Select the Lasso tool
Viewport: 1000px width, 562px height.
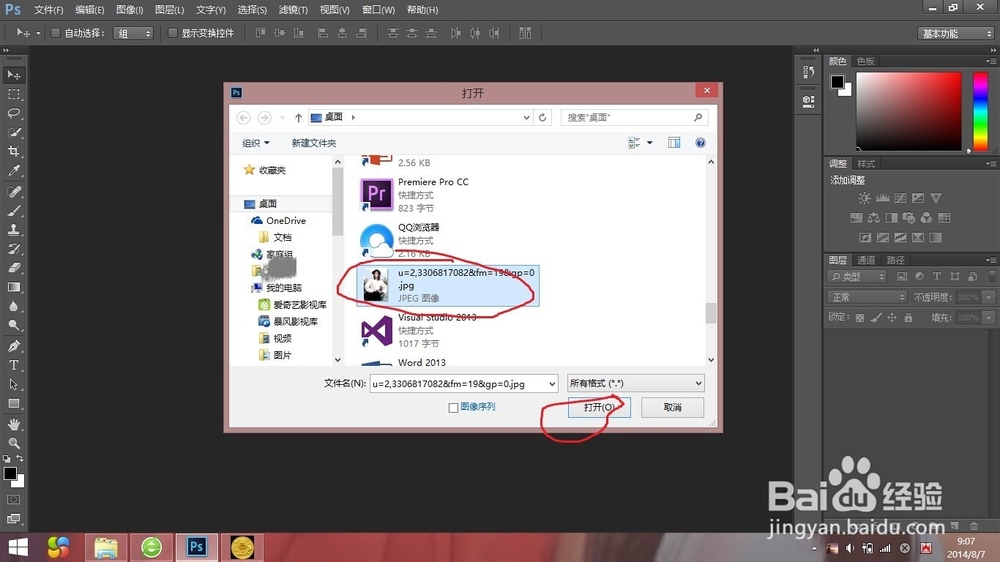pos(13,114)
